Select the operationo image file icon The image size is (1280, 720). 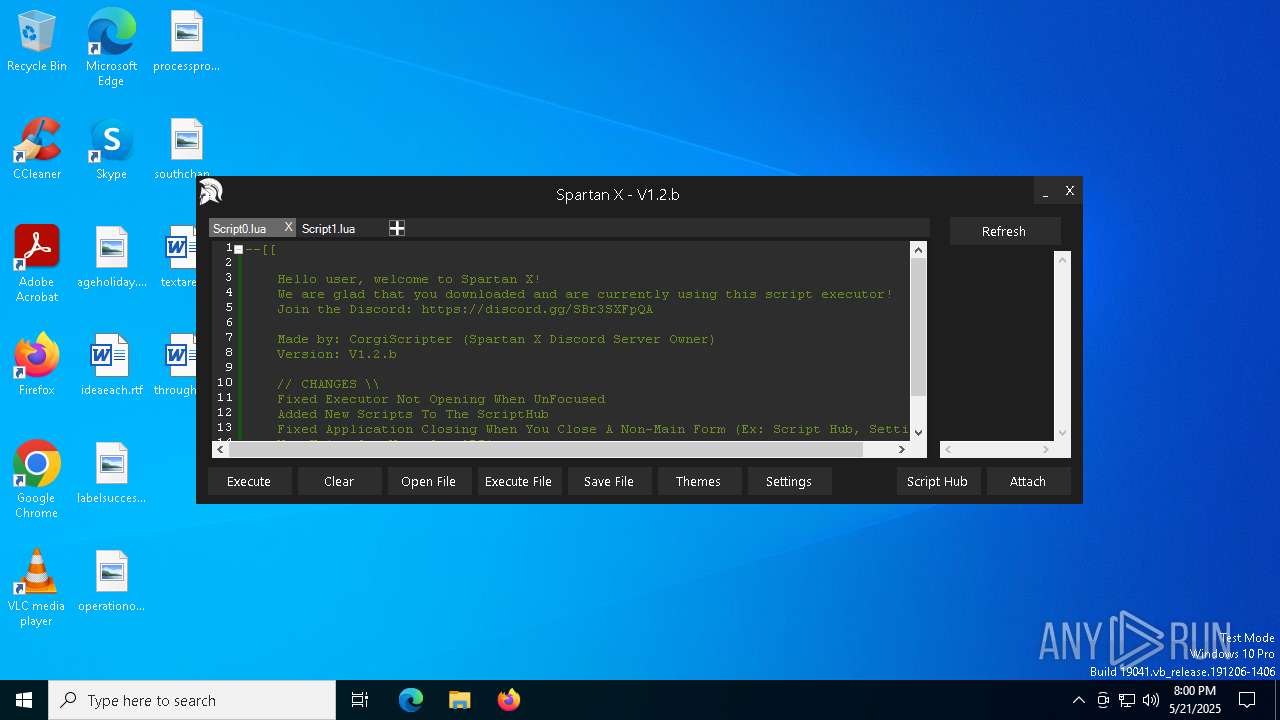[x=111, y=582]
